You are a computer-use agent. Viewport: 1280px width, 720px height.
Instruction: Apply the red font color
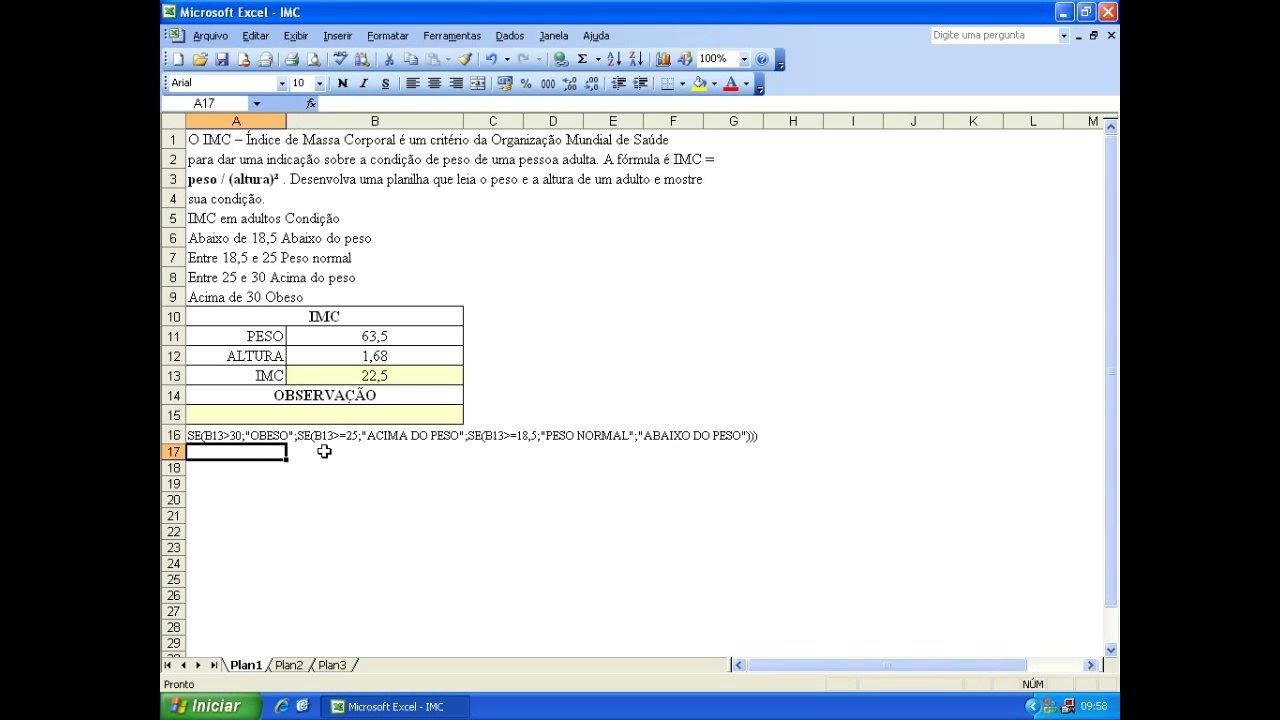pos(731,83)
